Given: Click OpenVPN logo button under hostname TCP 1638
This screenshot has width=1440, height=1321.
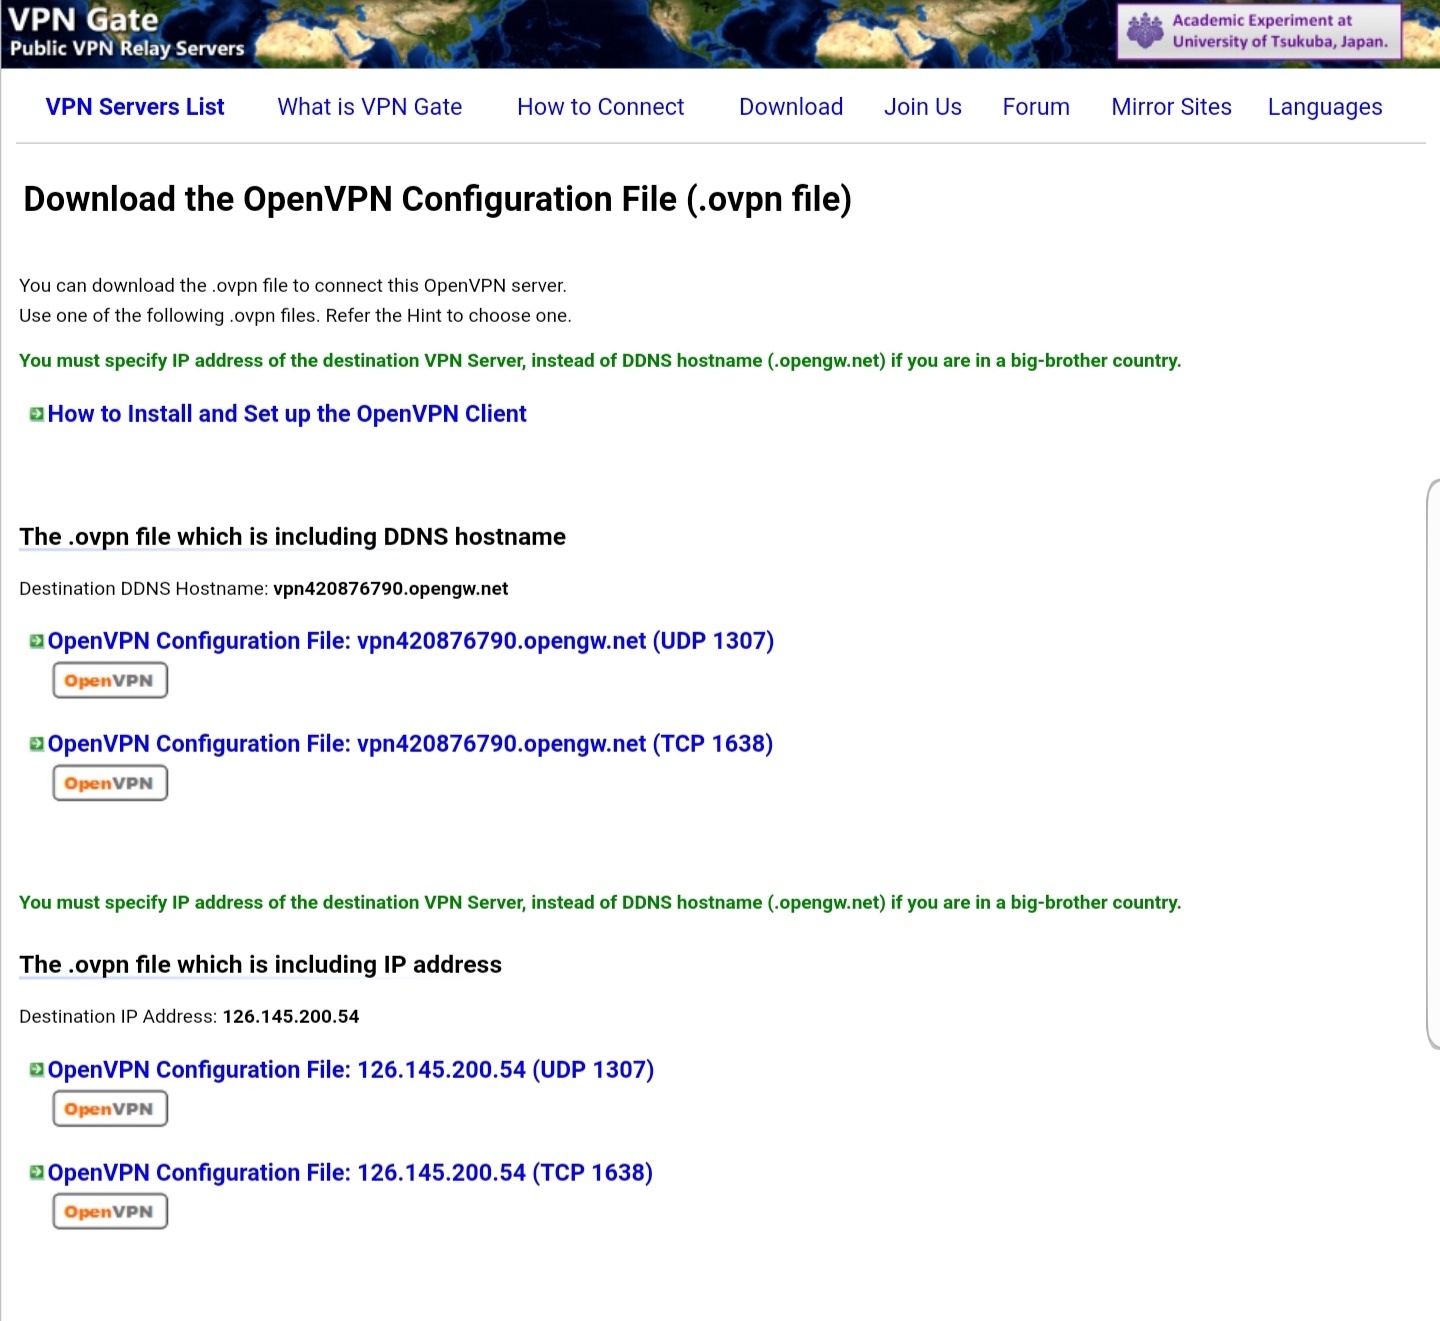Looking at the screenshot, I should tap(110, 783).
